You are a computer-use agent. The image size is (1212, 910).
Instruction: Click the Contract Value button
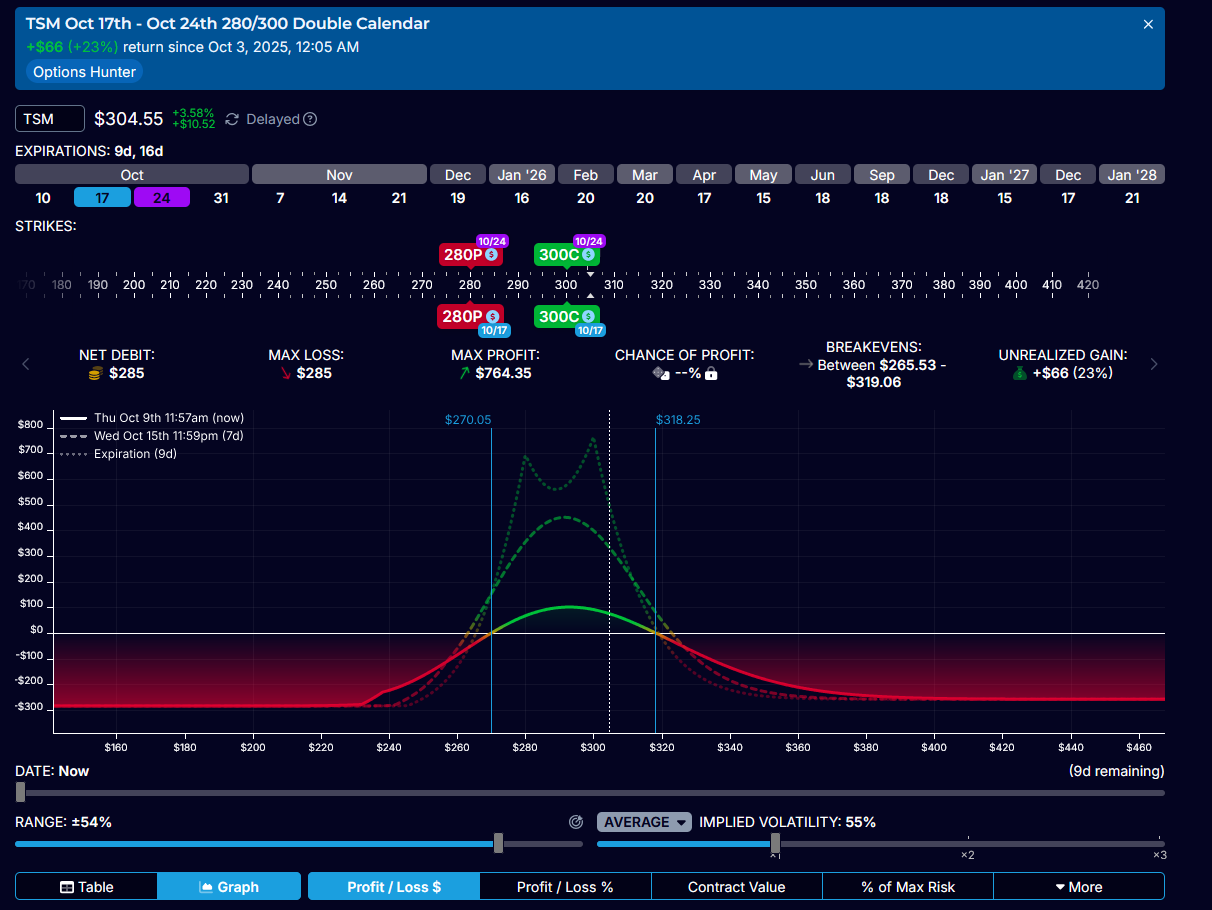point(736,887)
